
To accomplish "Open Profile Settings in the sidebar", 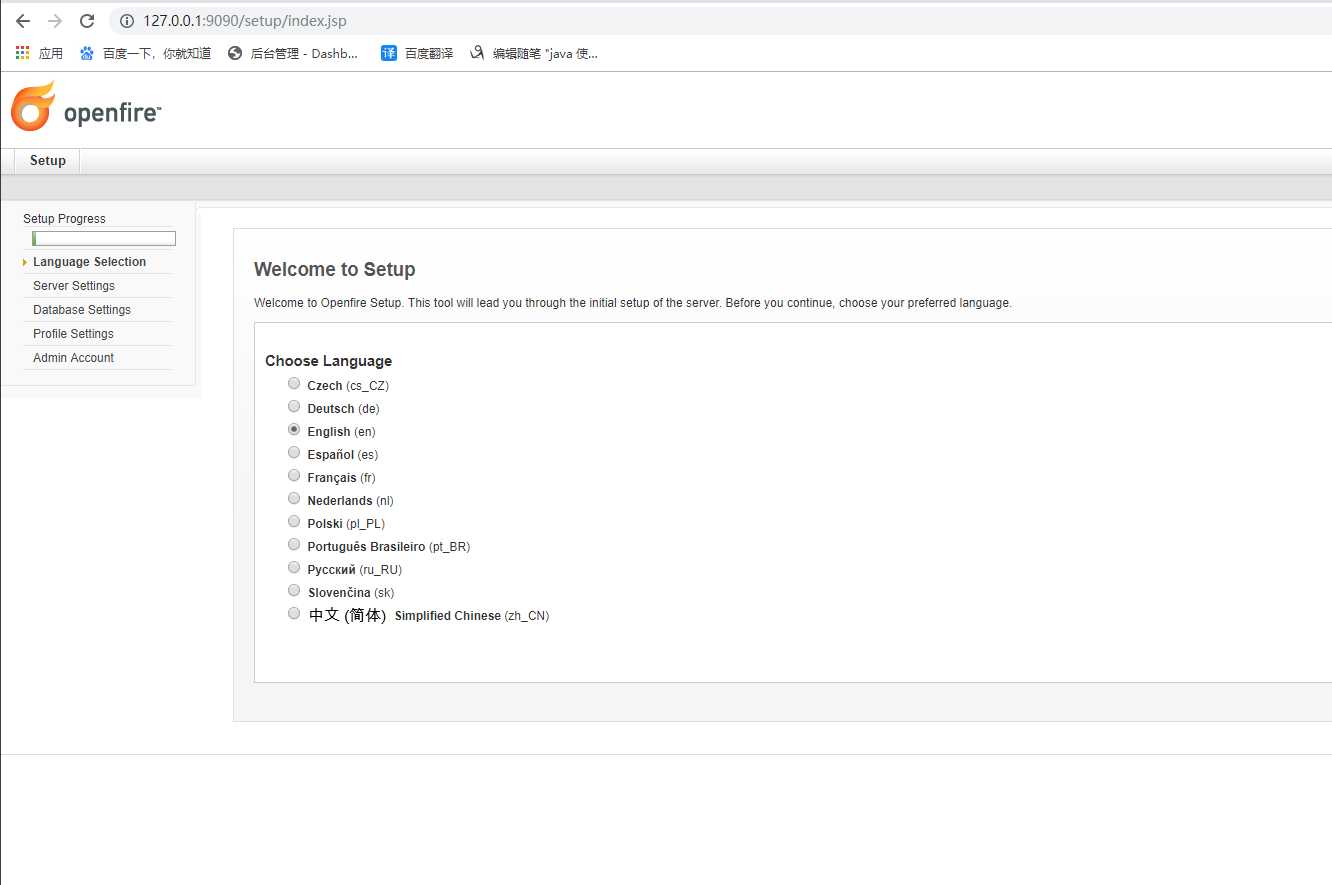I will [73, 334].
